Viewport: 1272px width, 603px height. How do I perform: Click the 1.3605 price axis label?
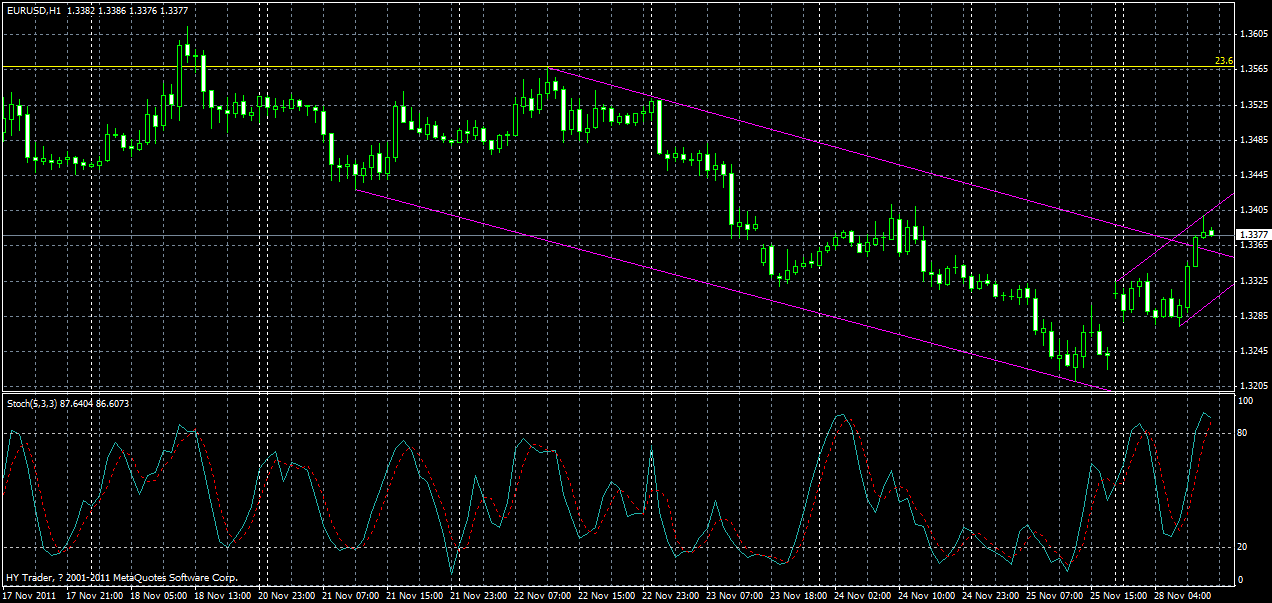(1252, 34)
